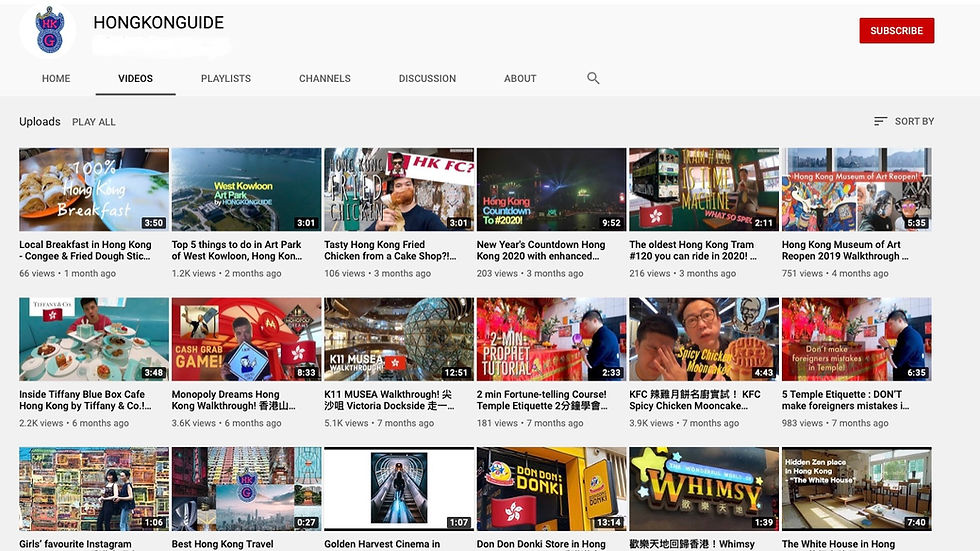Open the Whimsy 1:39 video thumbnail
Viewport: 980px width, 551px height.
pos(704,489)
